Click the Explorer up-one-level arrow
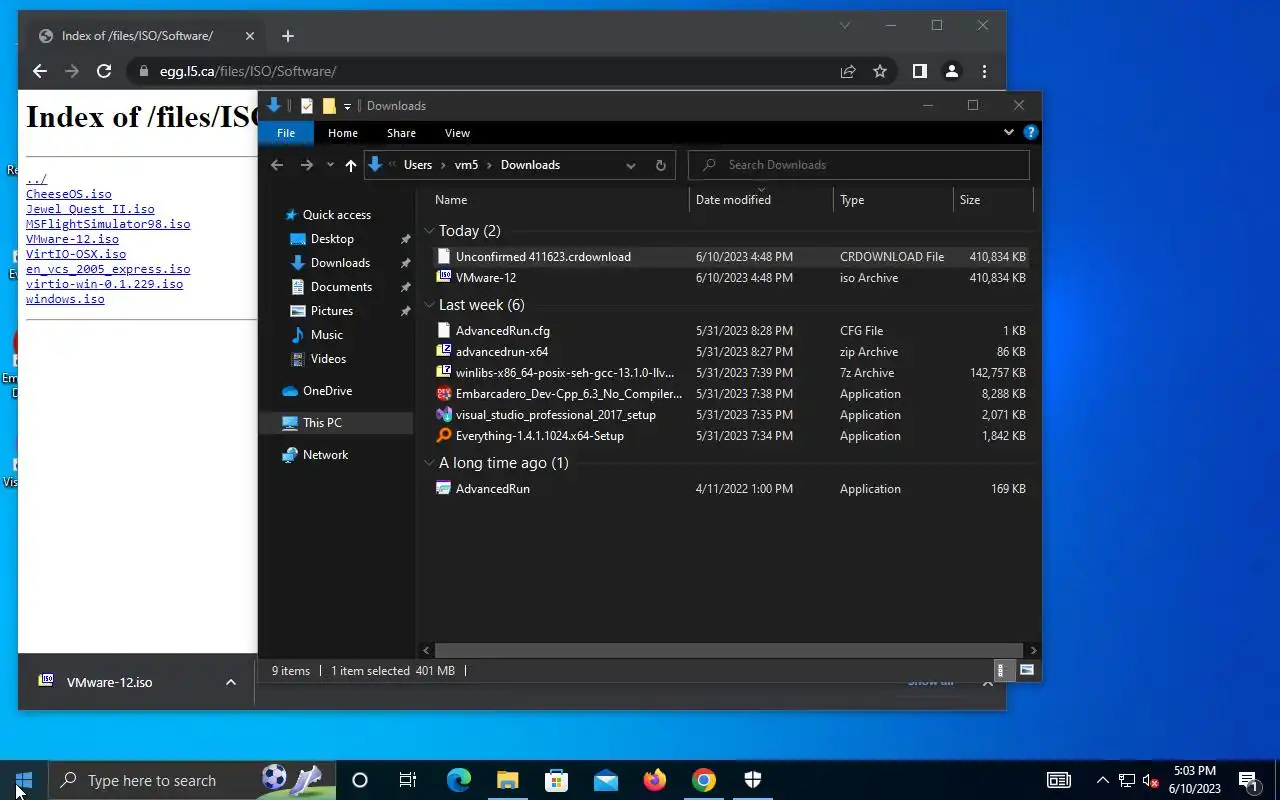This screenshot has height=800, width=1280. [350, 165]
